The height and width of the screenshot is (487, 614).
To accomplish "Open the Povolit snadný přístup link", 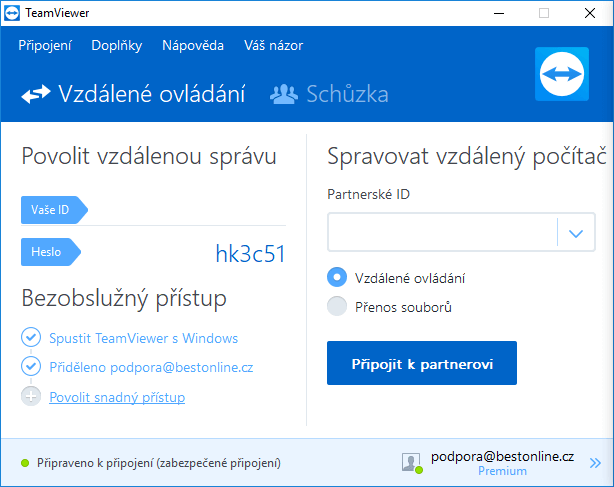I will click(x=117, y=397).
